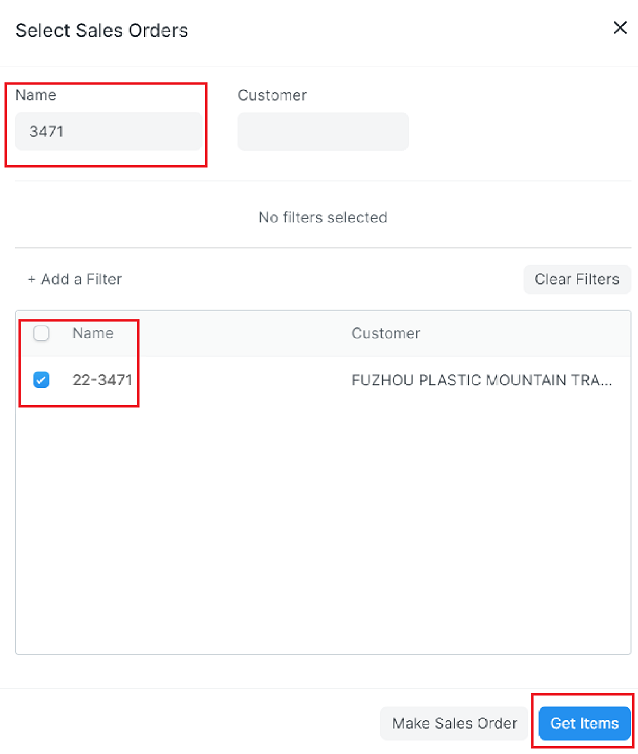Tick the select-all checkbox in list header
The height and width of the screenshot is (754, 638).
point(42,334)
